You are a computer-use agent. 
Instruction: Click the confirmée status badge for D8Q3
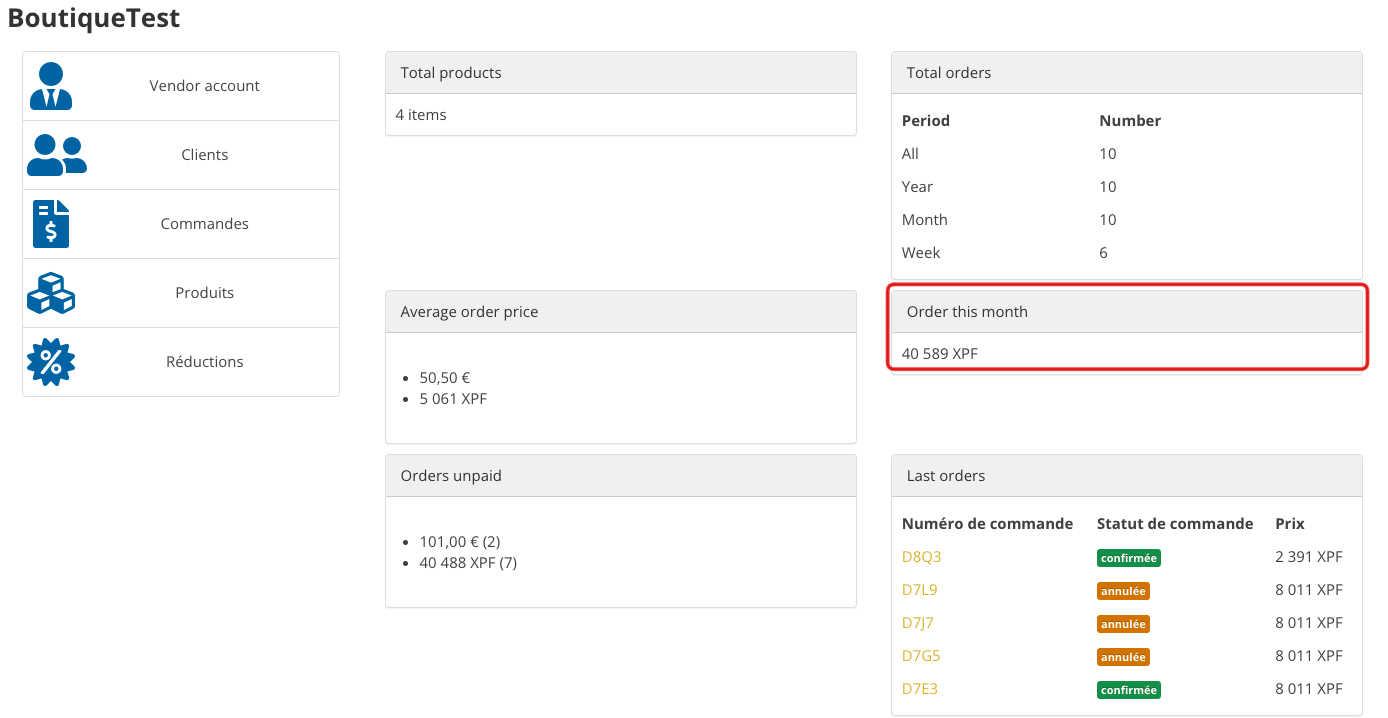pyautogui.click(x=1128, y=558)
